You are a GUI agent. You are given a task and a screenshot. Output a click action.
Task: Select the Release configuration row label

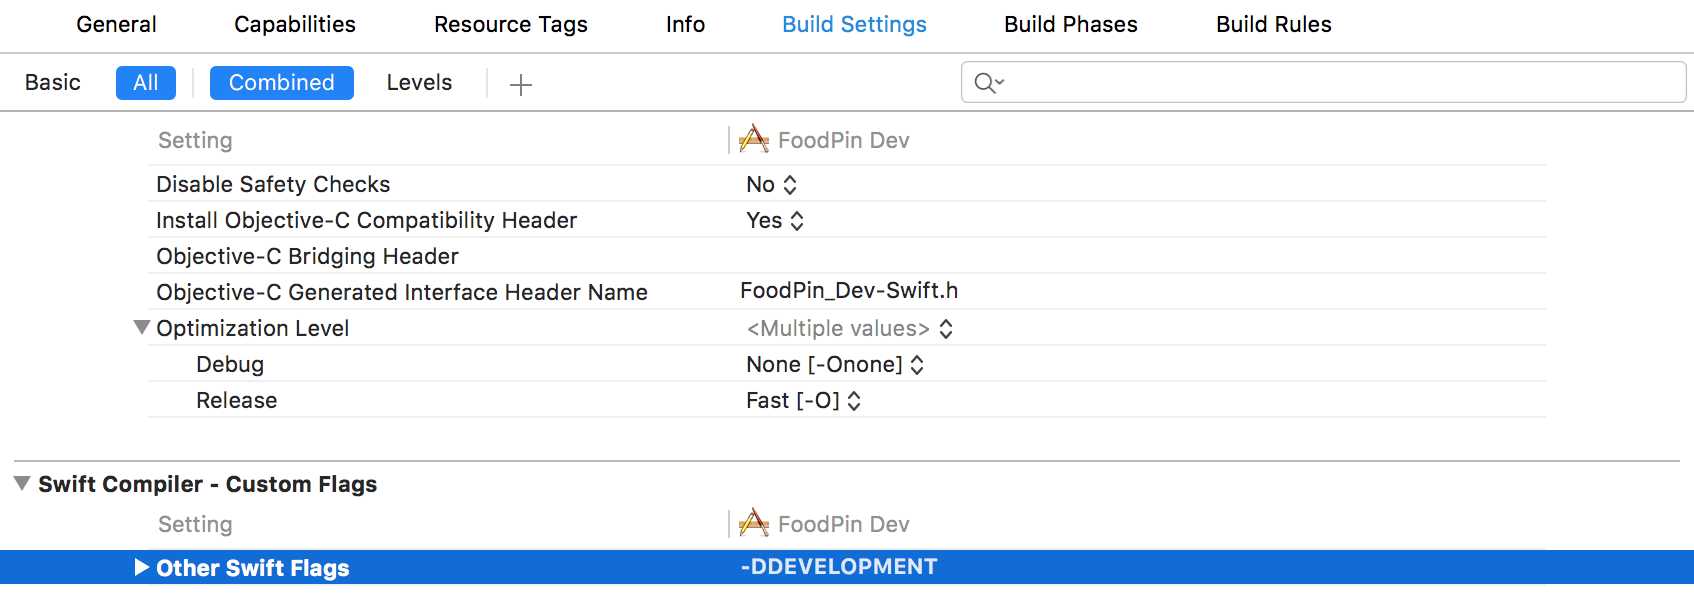(x=237, y=400)
